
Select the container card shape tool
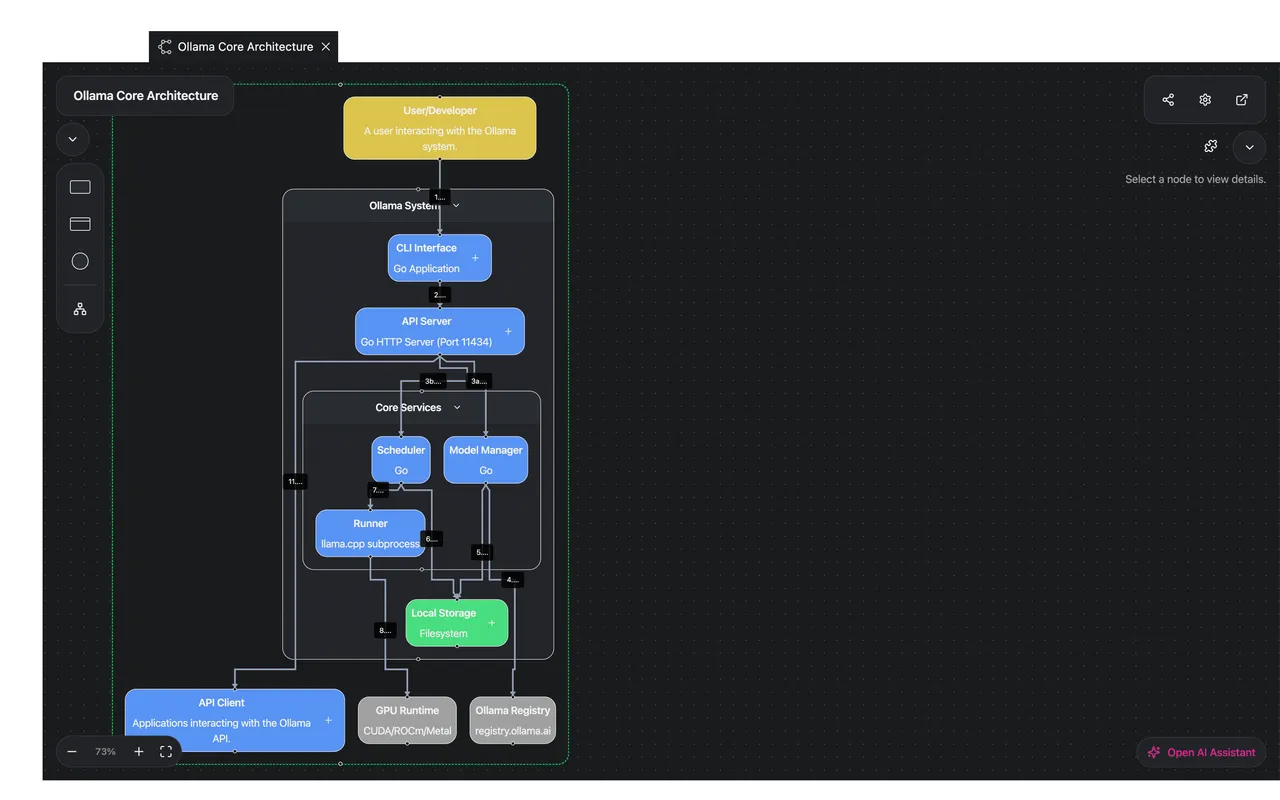click(x=80, y=224)
